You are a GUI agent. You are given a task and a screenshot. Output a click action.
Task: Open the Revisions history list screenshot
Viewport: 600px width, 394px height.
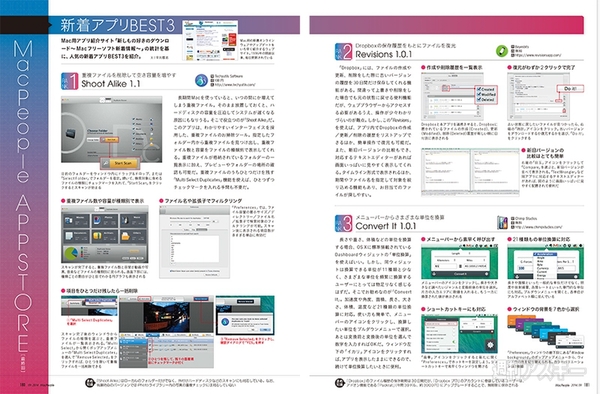[x=452, y=97]
